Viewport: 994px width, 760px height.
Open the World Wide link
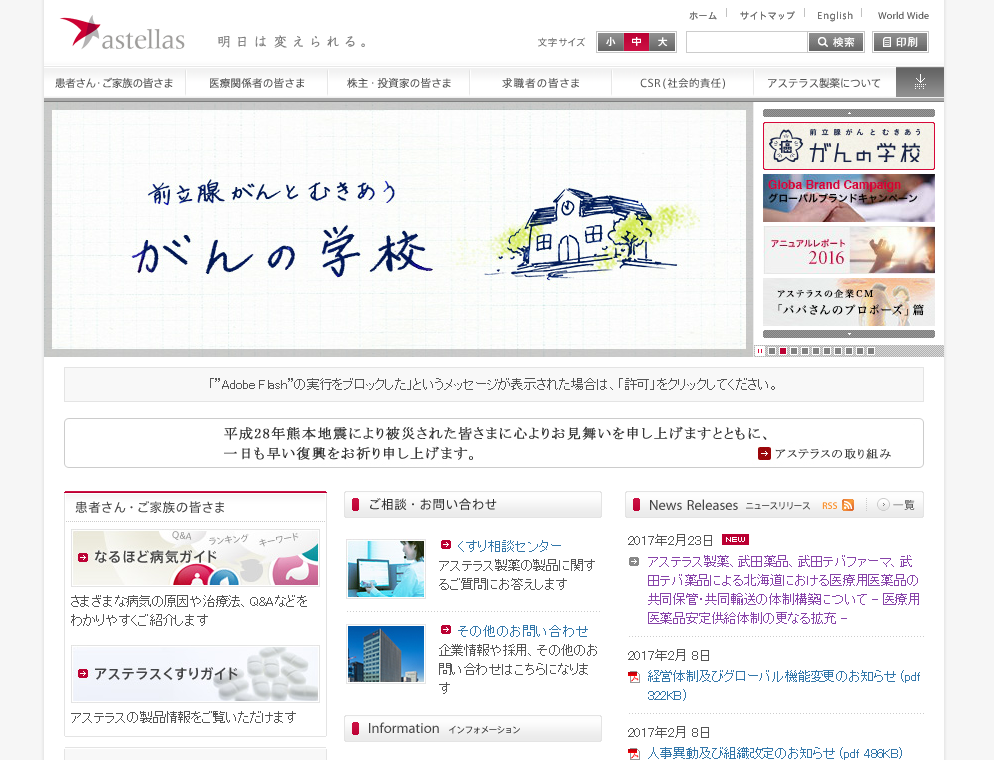pyautogui.click(x=903, y=15)
